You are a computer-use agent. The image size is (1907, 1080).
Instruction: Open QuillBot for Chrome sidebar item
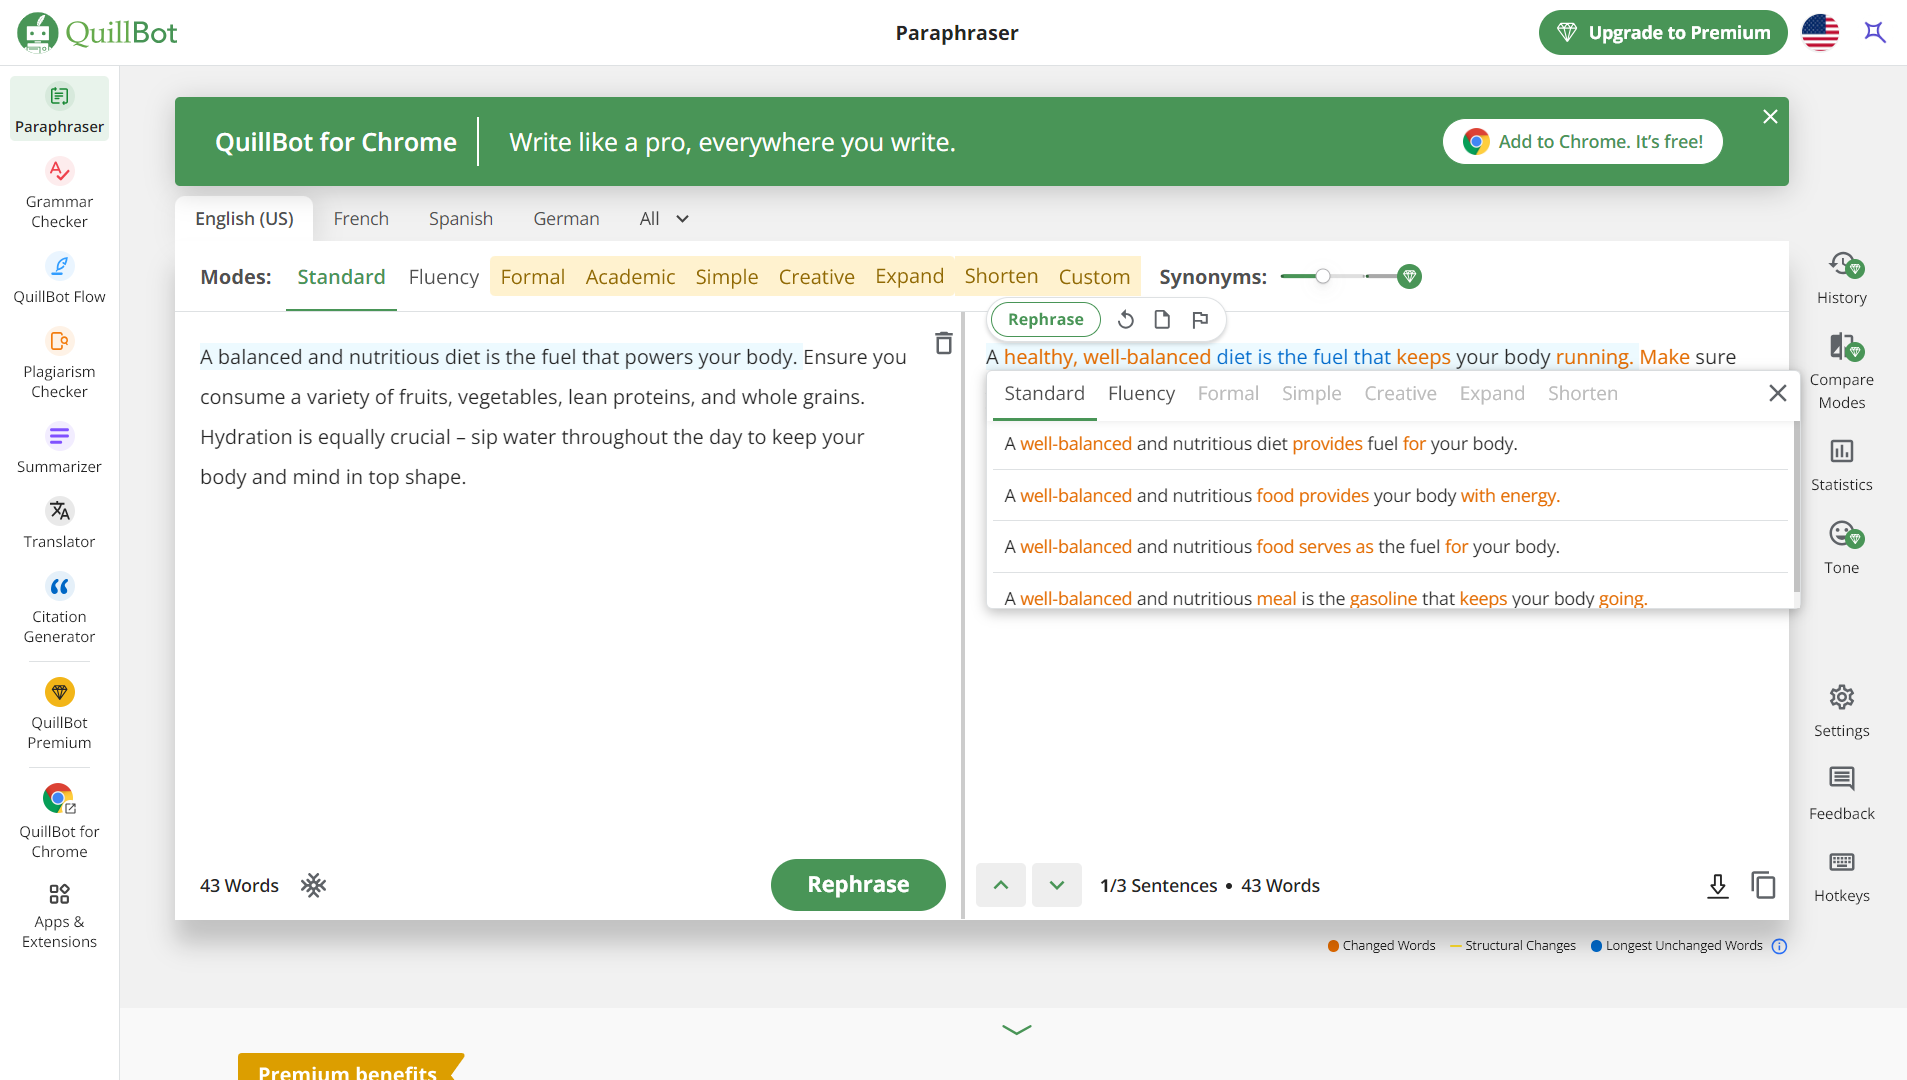59,822
